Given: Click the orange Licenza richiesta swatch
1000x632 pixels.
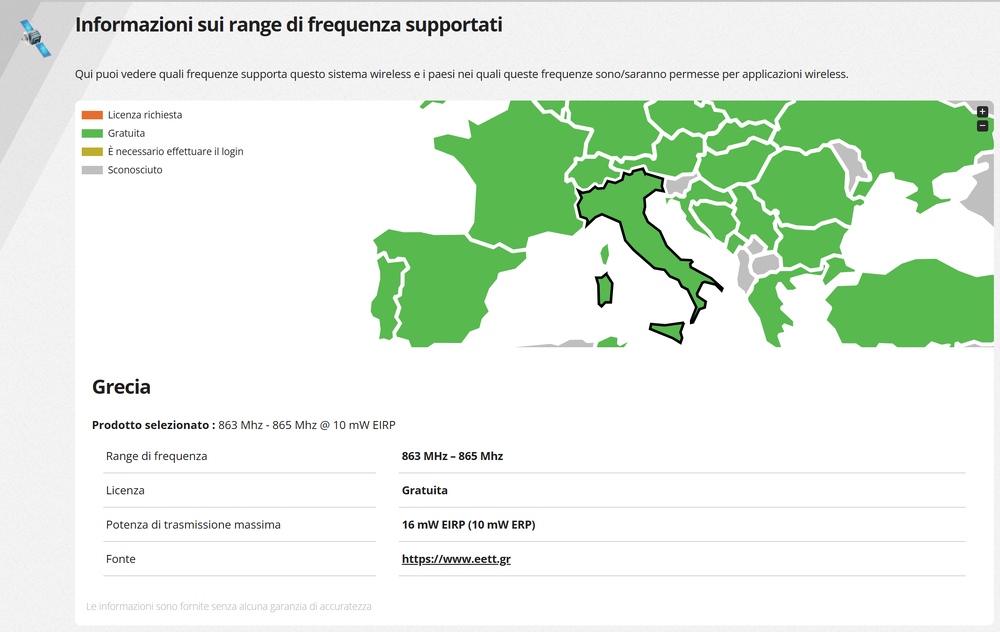Looking at the screenshot, I should pyautogui.click(x=92, y=115).
